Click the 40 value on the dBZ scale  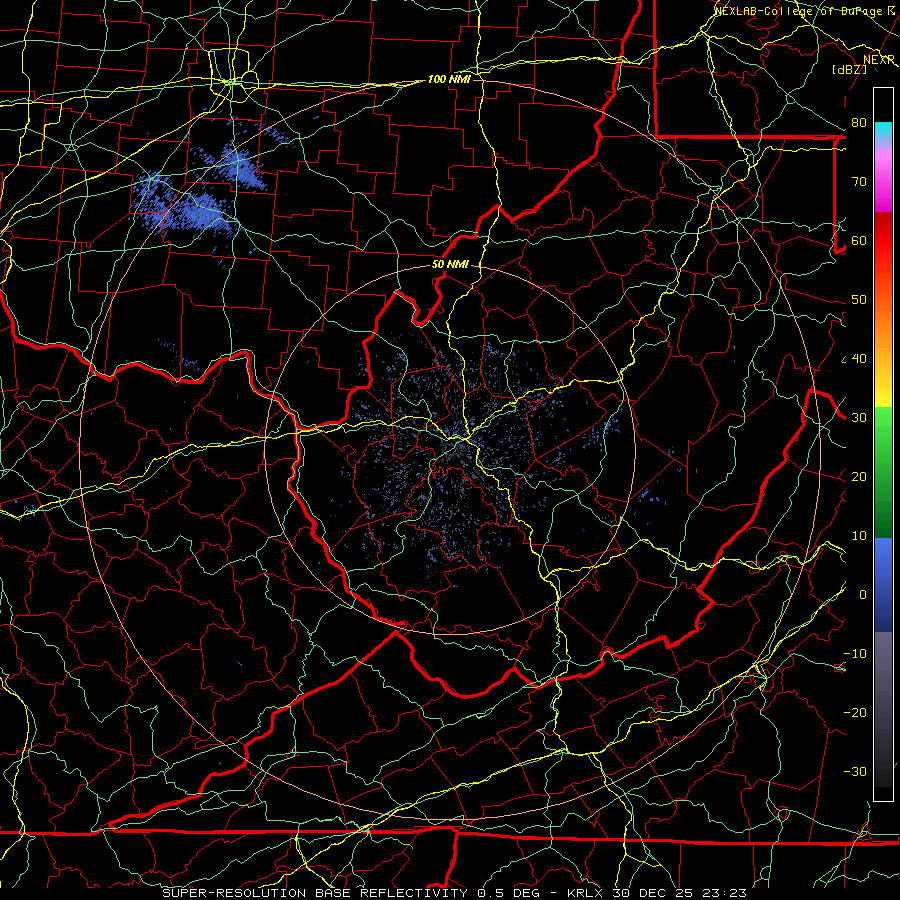coord(859,359)
